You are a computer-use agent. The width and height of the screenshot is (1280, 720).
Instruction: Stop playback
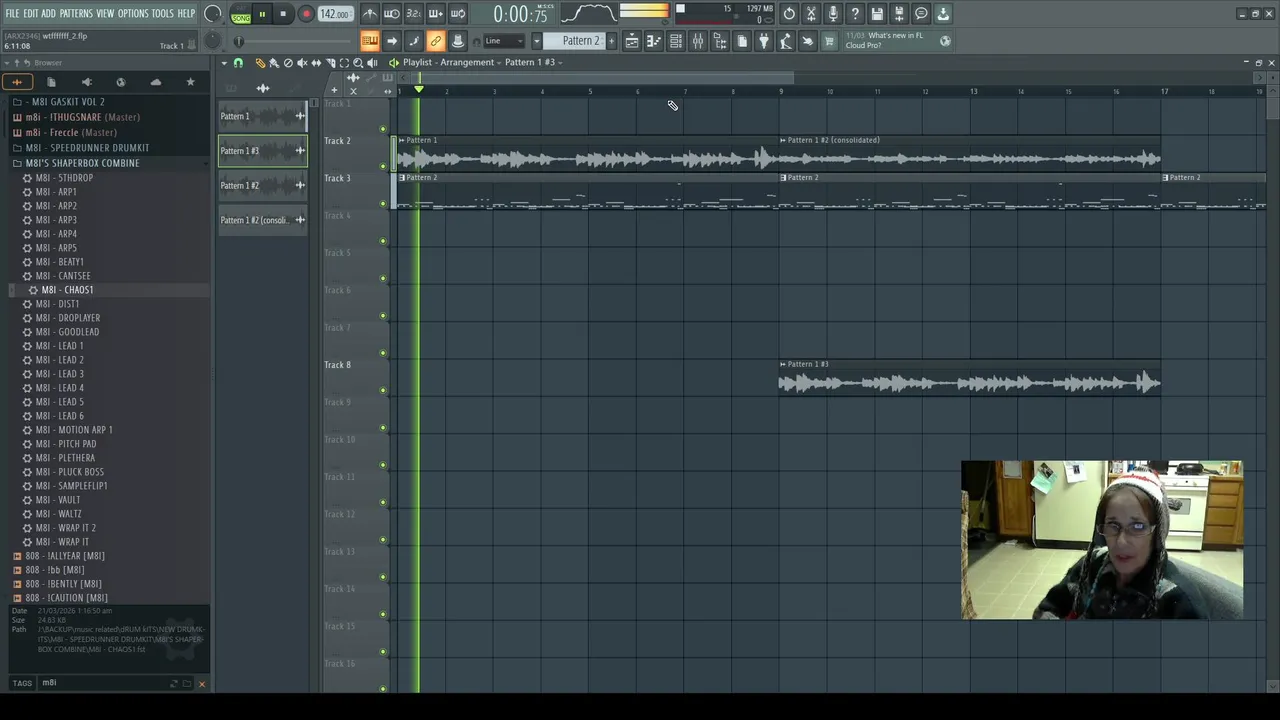click(283, 14)
